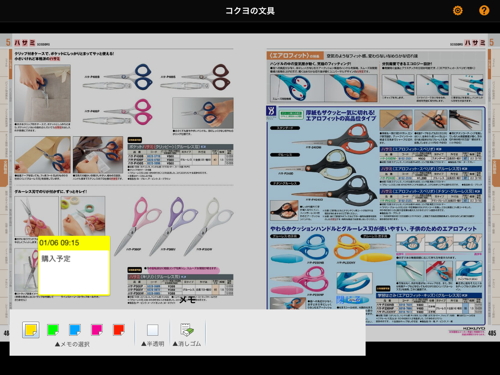Image resolution: width=500 pixels, height=375 pixels.
Task: Click the orange index tab on right edge
Action: click(x=496, y=173)
